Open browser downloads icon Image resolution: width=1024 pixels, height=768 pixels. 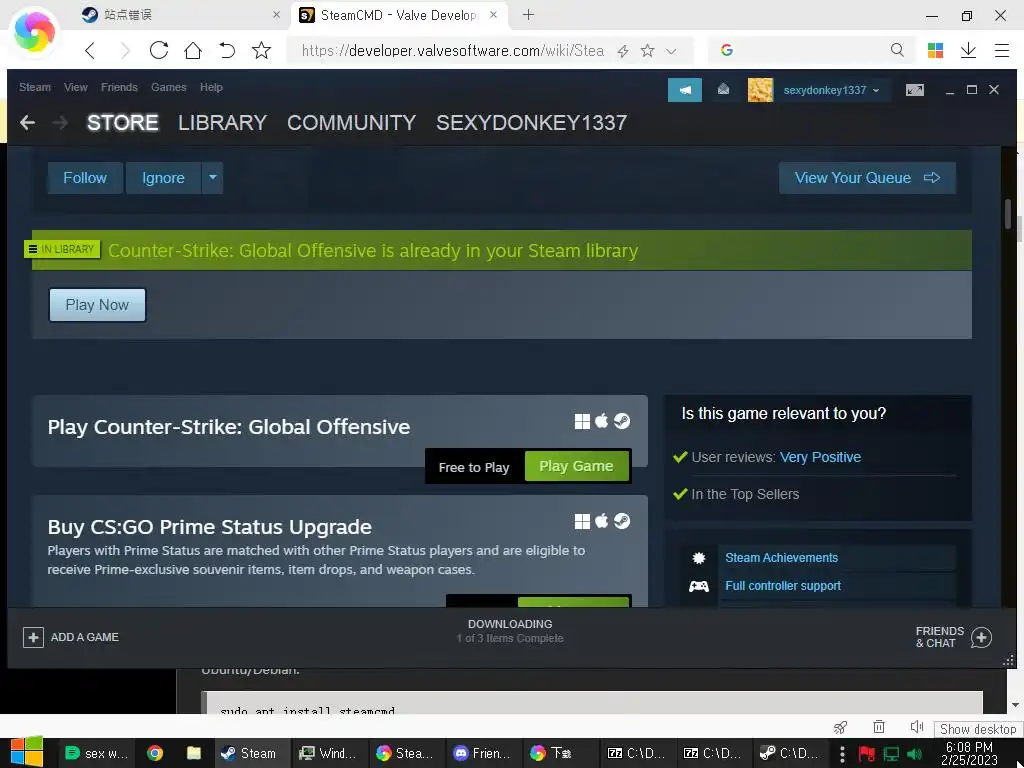point(968,50)
